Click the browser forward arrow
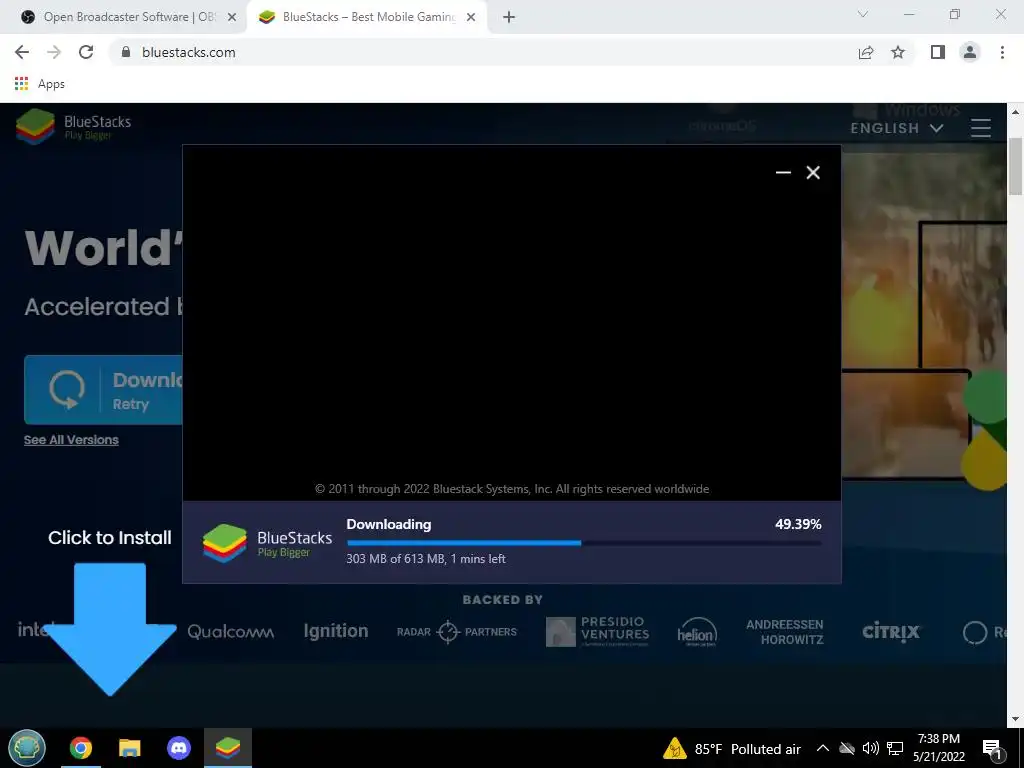This screenshot has width=1024, height=768. coord(54,52)
